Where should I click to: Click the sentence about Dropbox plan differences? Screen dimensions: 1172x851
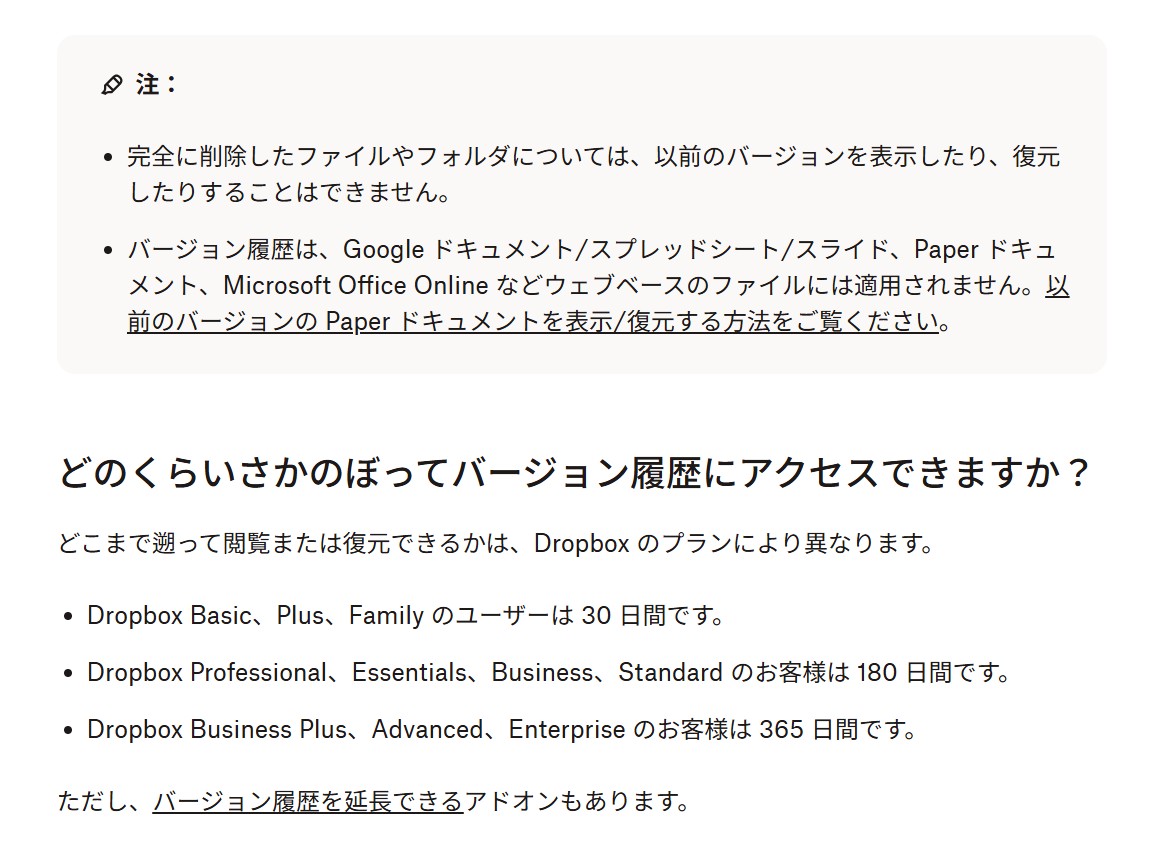coord(497,543)
